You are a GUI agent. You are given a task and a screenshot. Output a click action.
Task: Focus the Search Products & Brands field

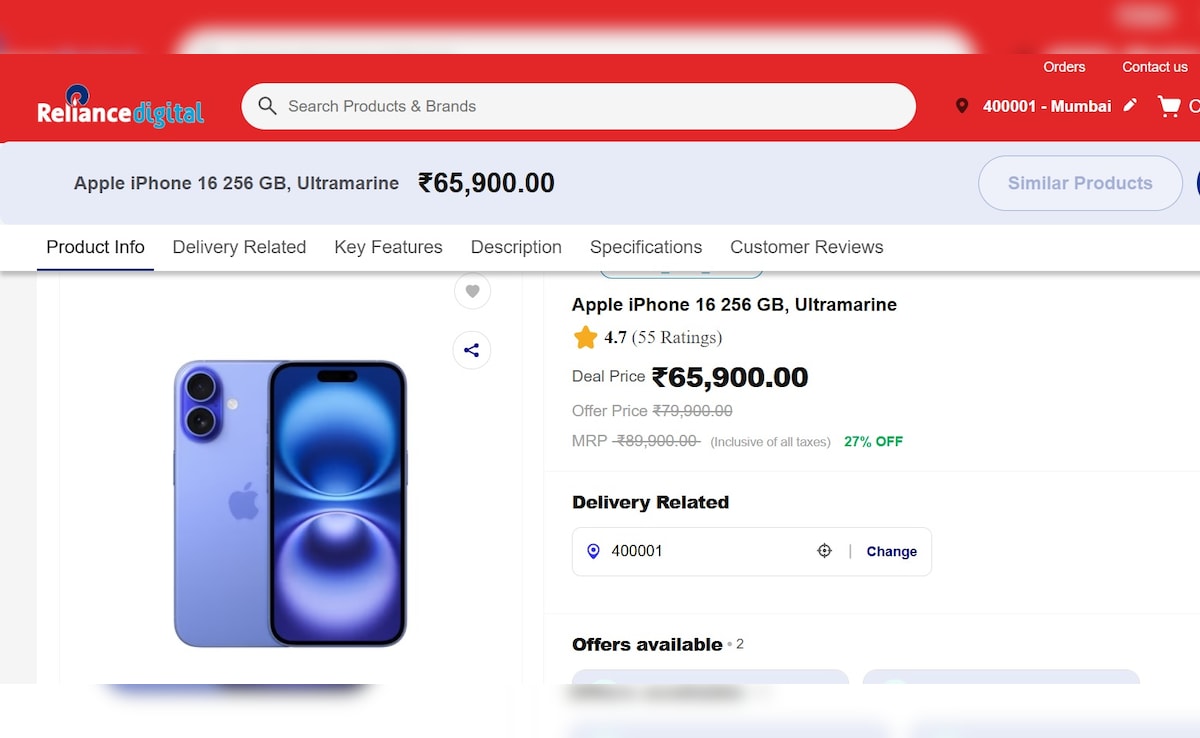590,106
